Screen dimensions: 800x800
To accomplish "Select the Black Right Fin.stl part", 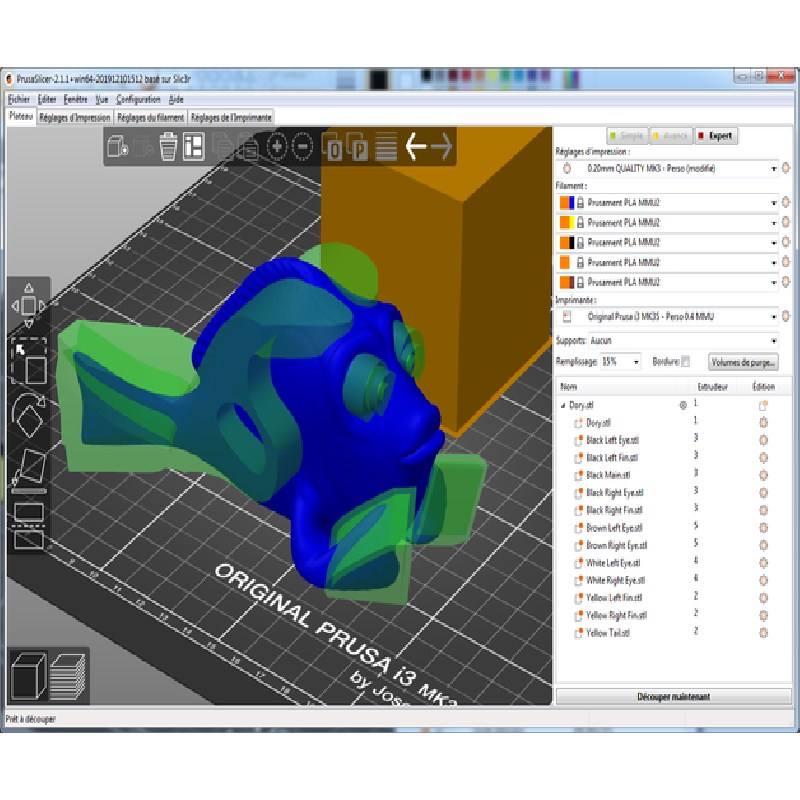I will (x=614, y=510).
